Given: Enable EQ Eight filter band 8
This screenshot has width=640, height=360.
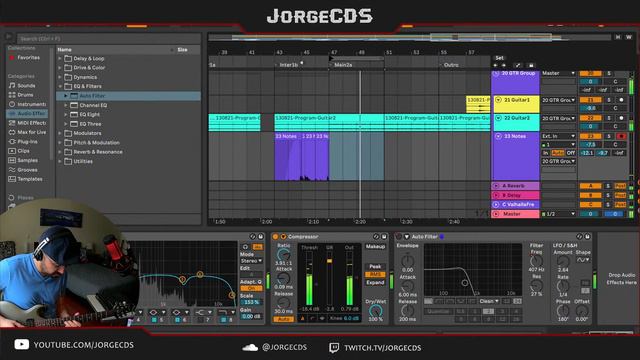Looking at the screenshot, I should pos(223,320).
